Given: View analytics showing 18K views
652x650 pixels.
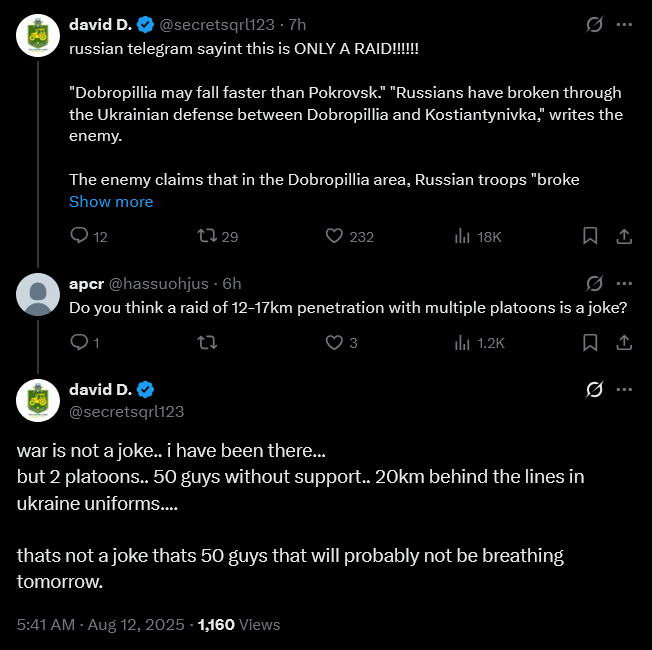Looking at the screenshot, I should coord(463,236).
